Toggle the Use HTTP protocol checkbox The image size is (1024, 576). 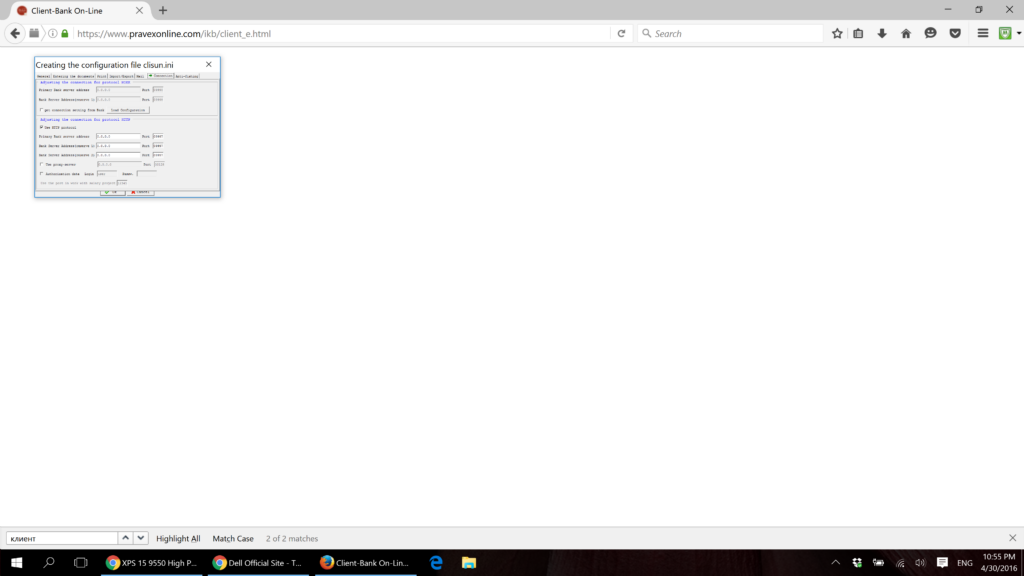point(41,127)
